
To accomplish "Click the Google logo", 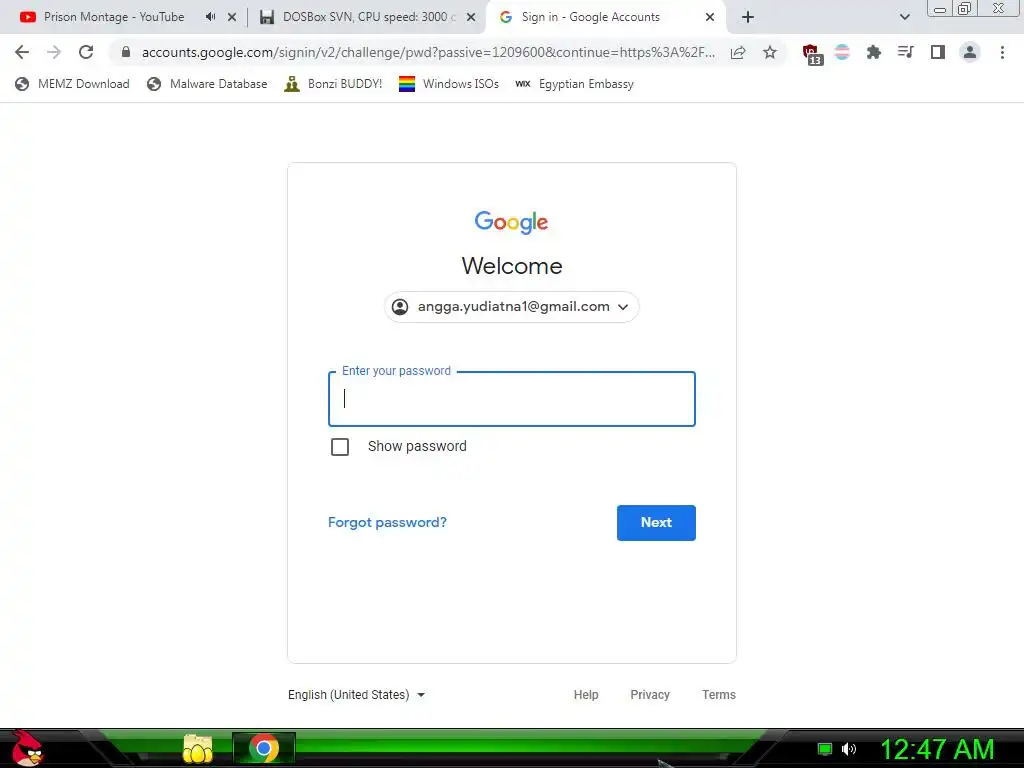I will tap(511, 222).
